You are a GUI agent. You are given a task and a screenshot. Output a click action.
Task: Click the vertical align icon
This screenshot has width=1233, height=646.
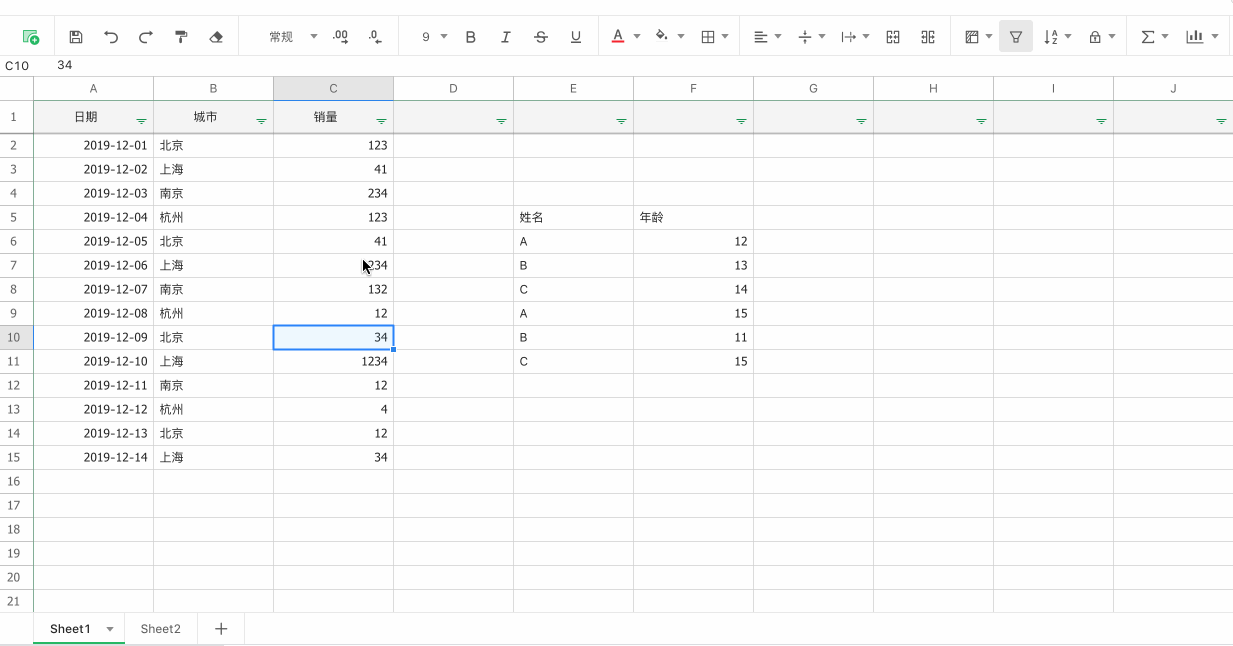pyautogui.click(x=805, y=37)
